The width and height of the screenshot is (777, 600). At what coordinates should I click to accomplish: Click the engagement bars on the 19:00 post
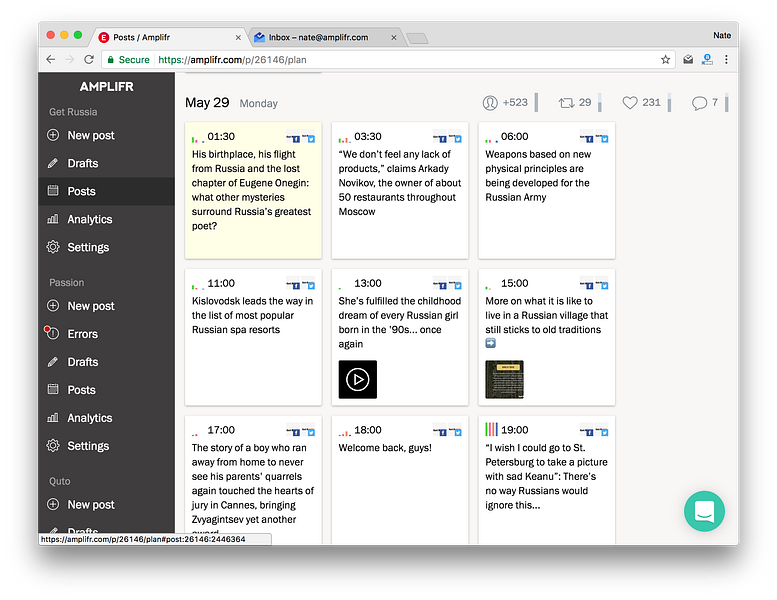[492, 430]
